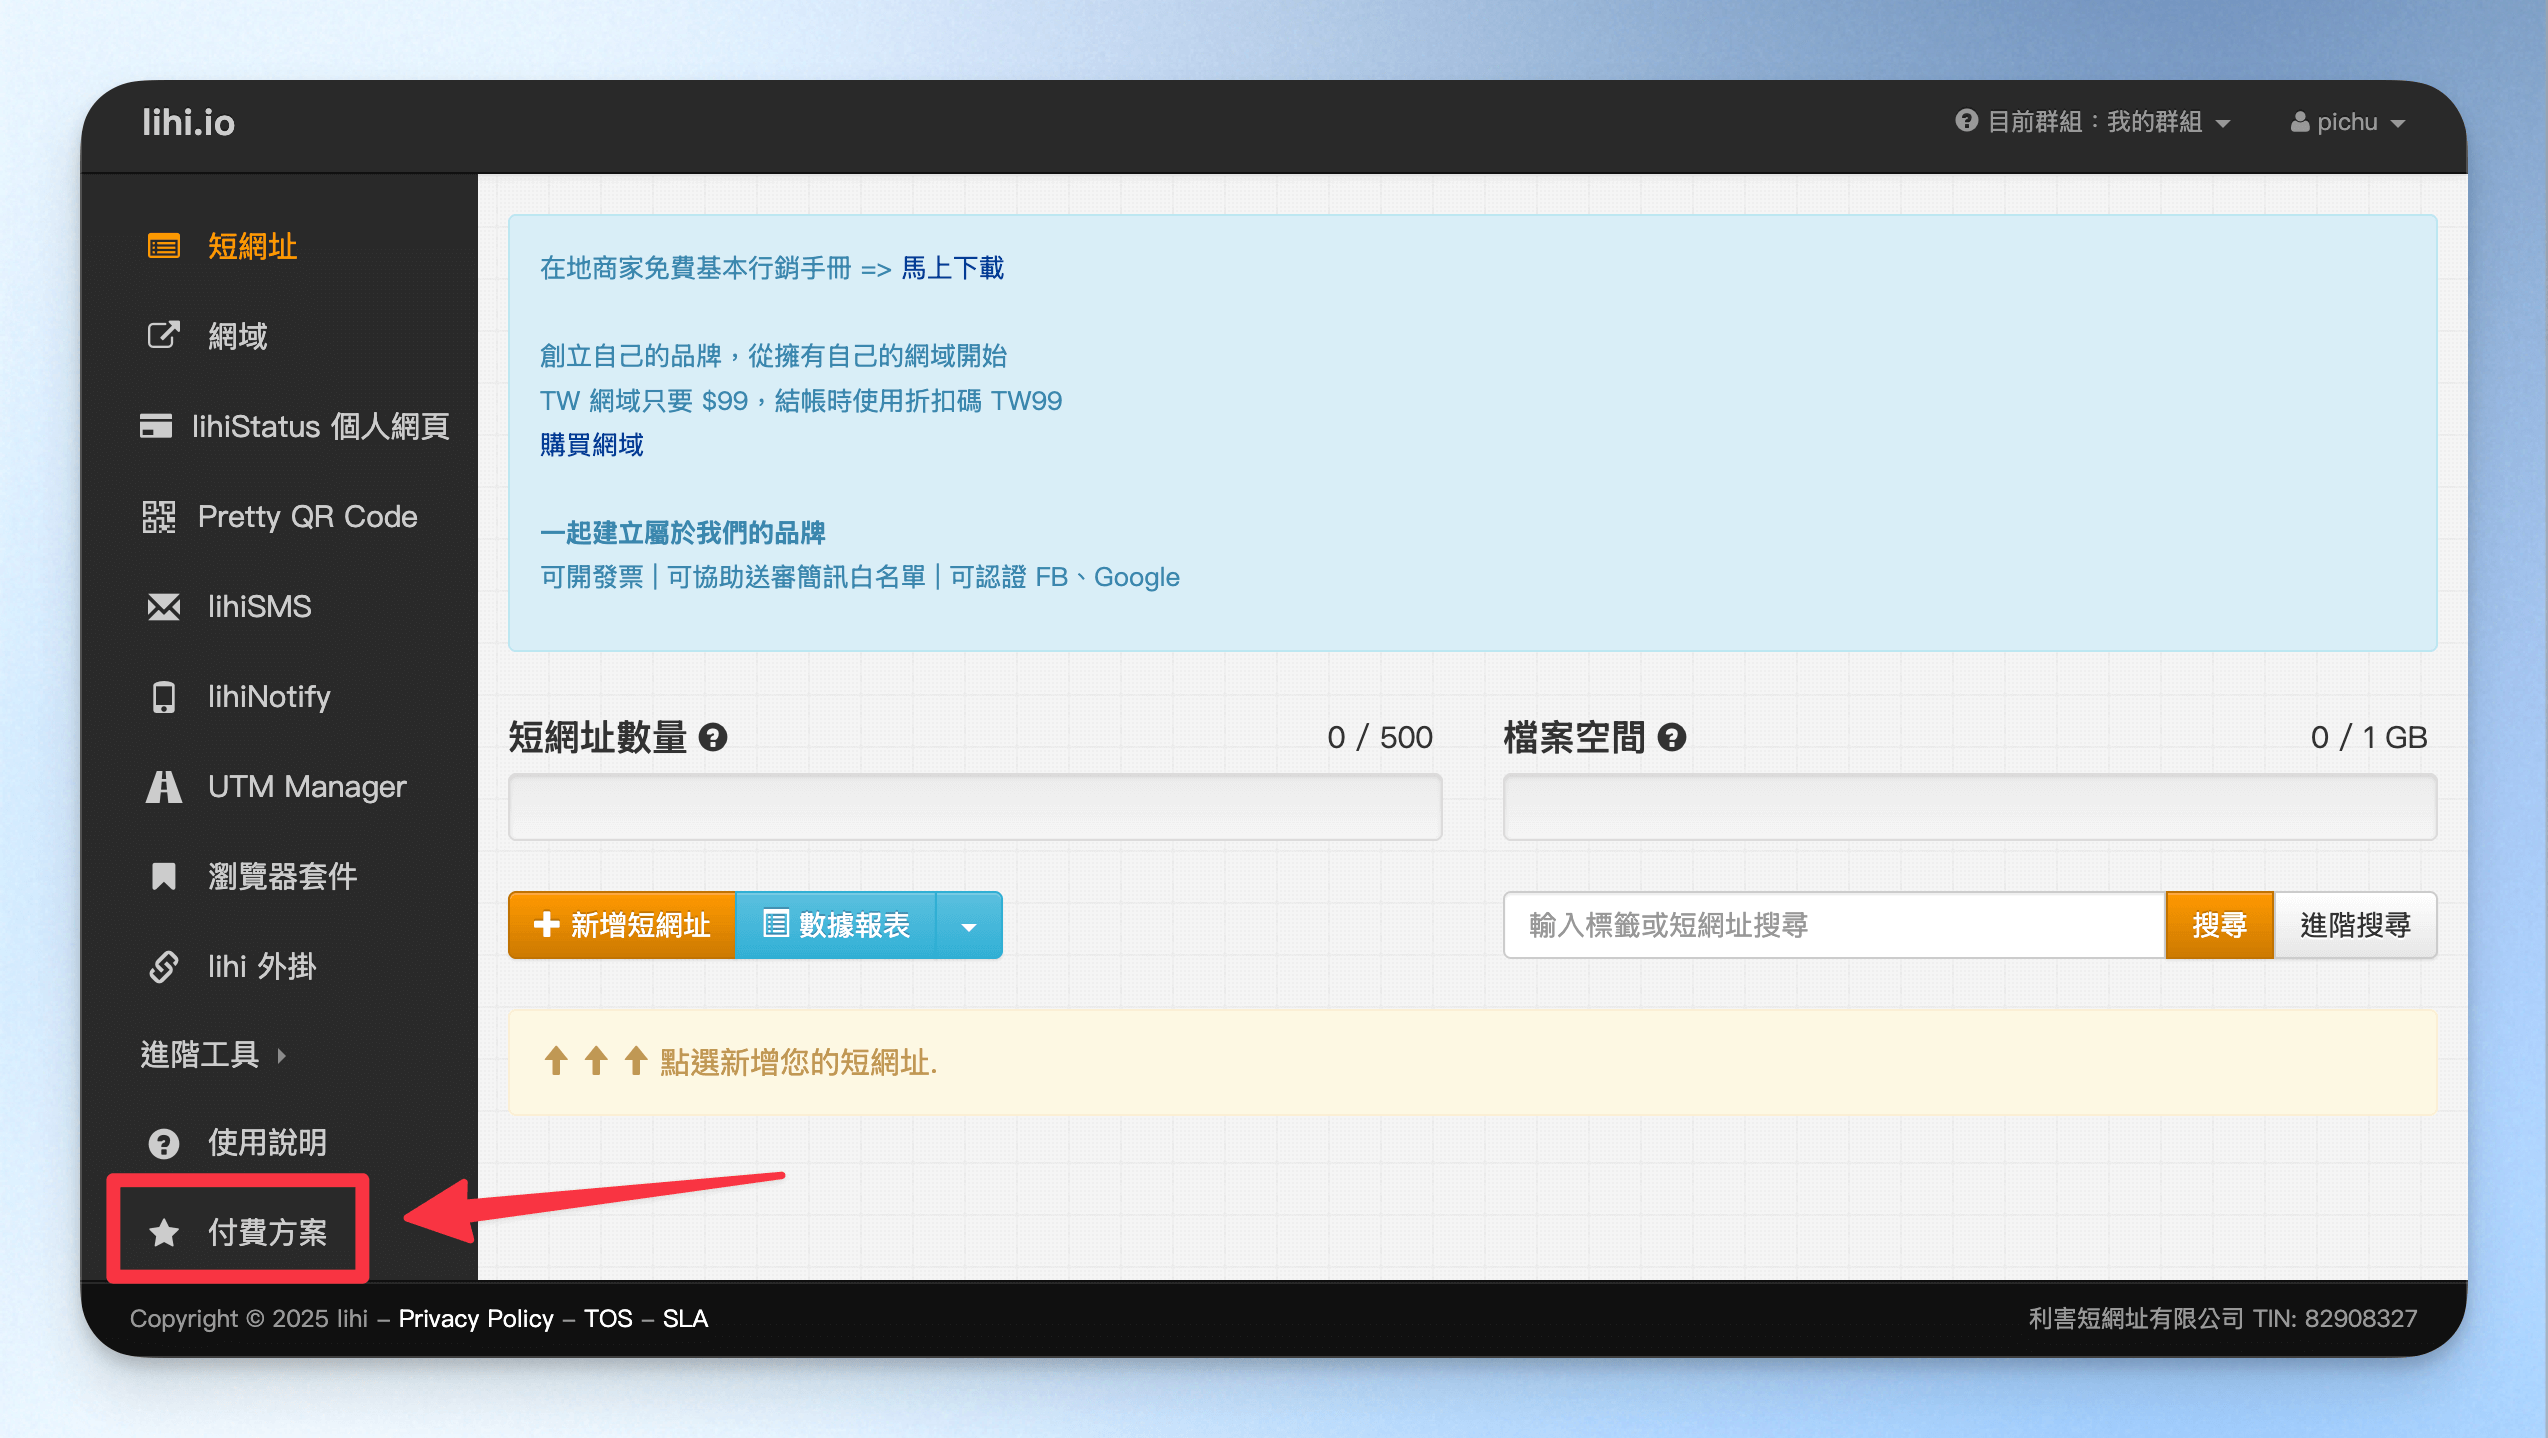This screenshot has height=1438, width=2548.
Task: Open UTM Manager via its letter icon
Action: pyautogui.click(x=163, y=787)
